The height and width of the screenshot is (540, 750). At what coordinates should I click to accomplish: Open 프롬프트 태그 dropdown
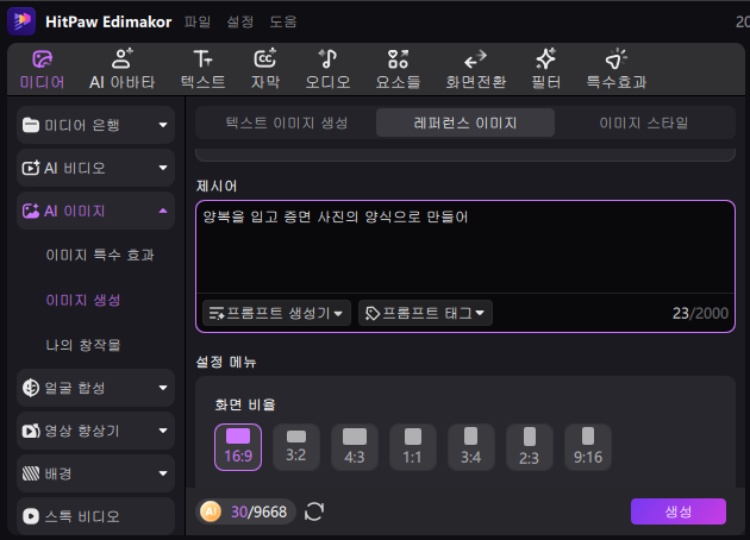pos(425,313)
